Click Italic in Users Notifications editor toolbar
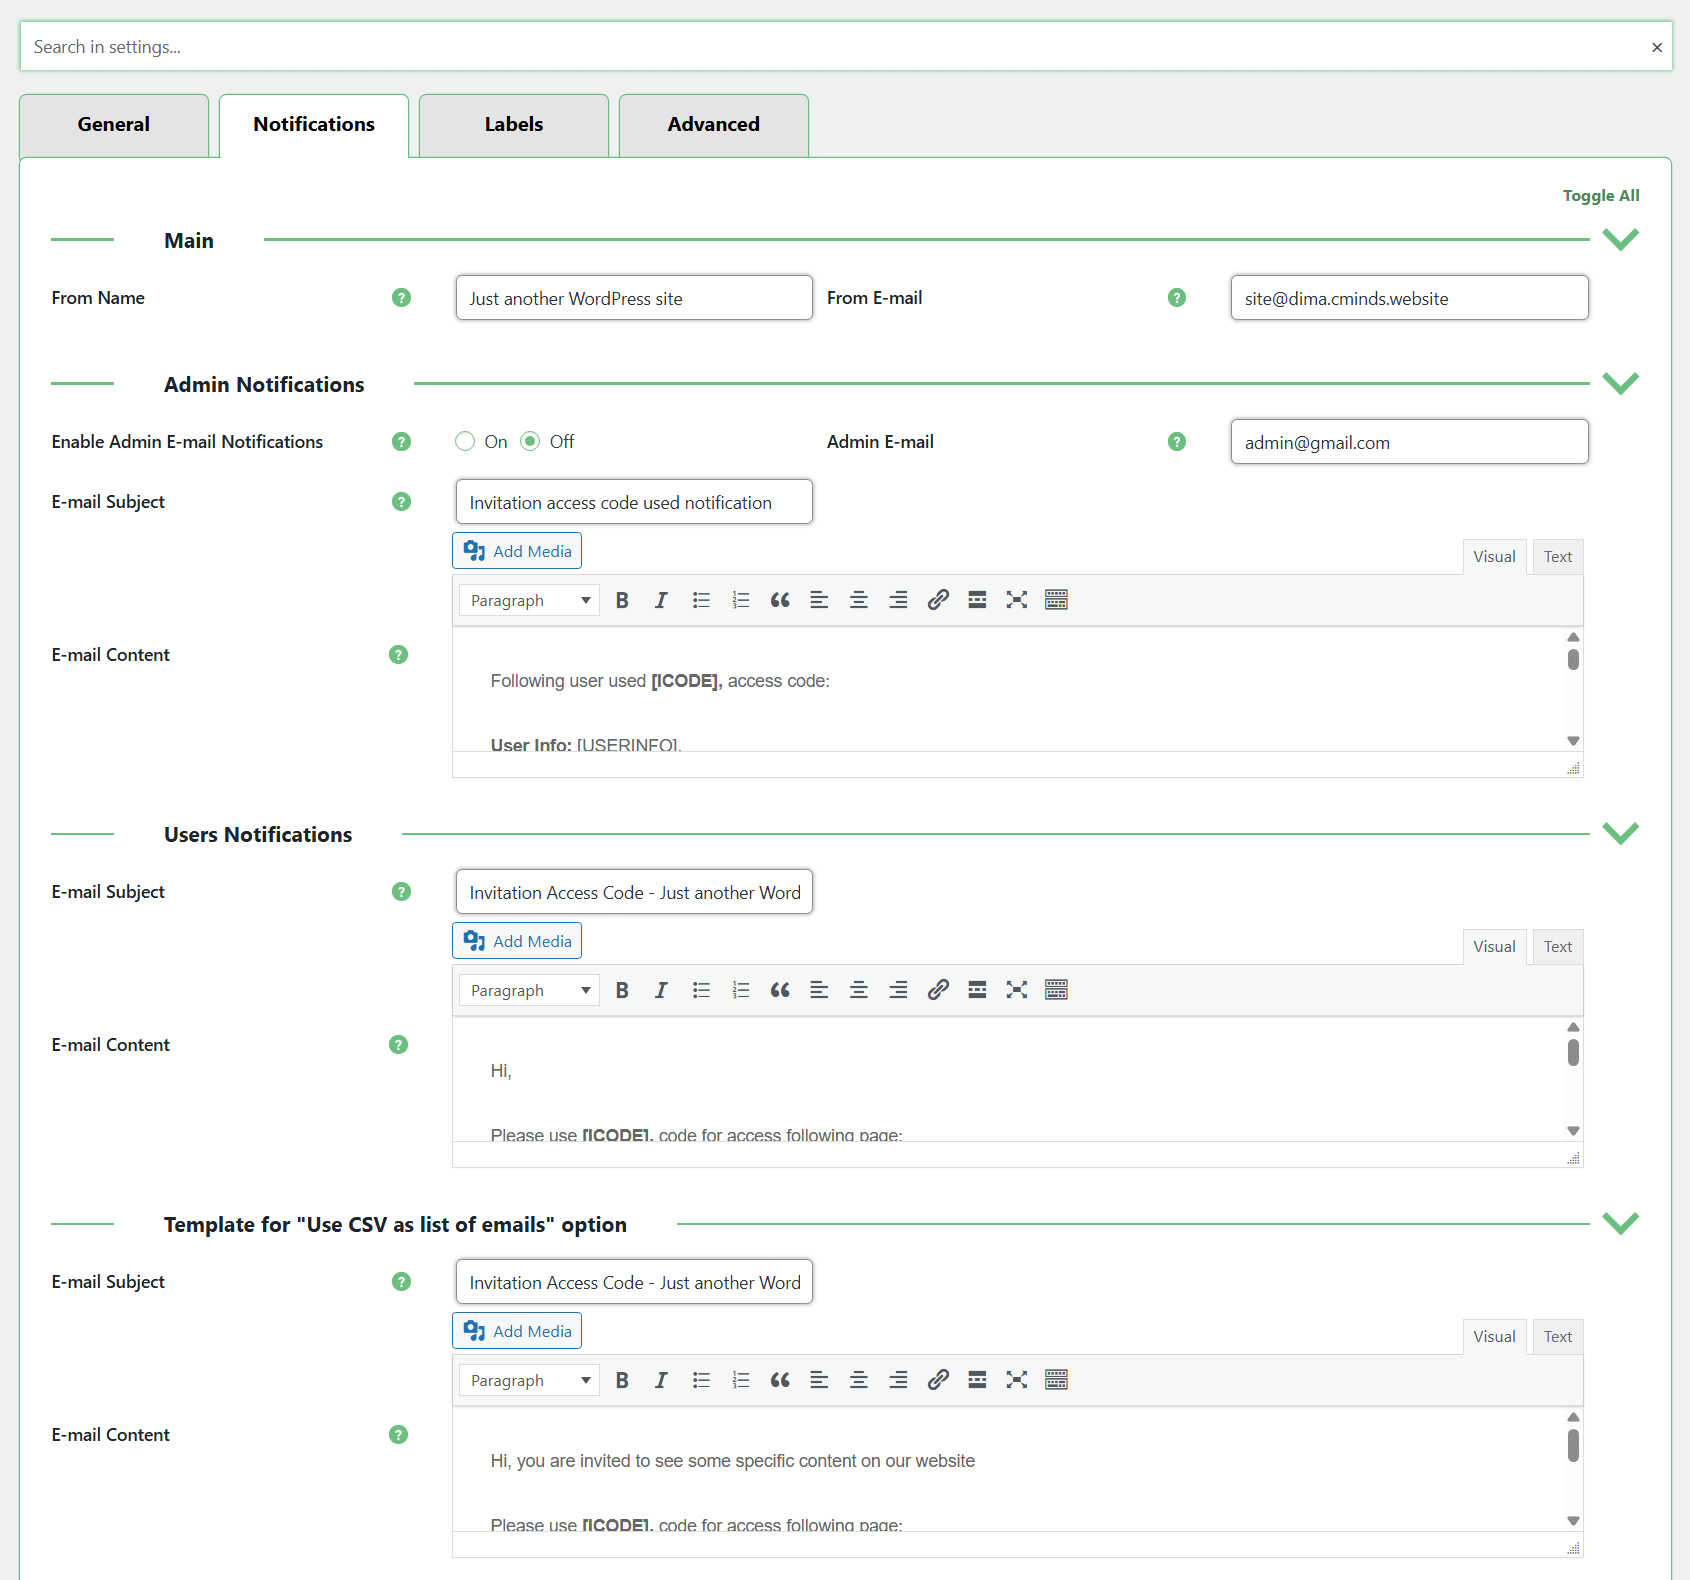 [661, 990]
